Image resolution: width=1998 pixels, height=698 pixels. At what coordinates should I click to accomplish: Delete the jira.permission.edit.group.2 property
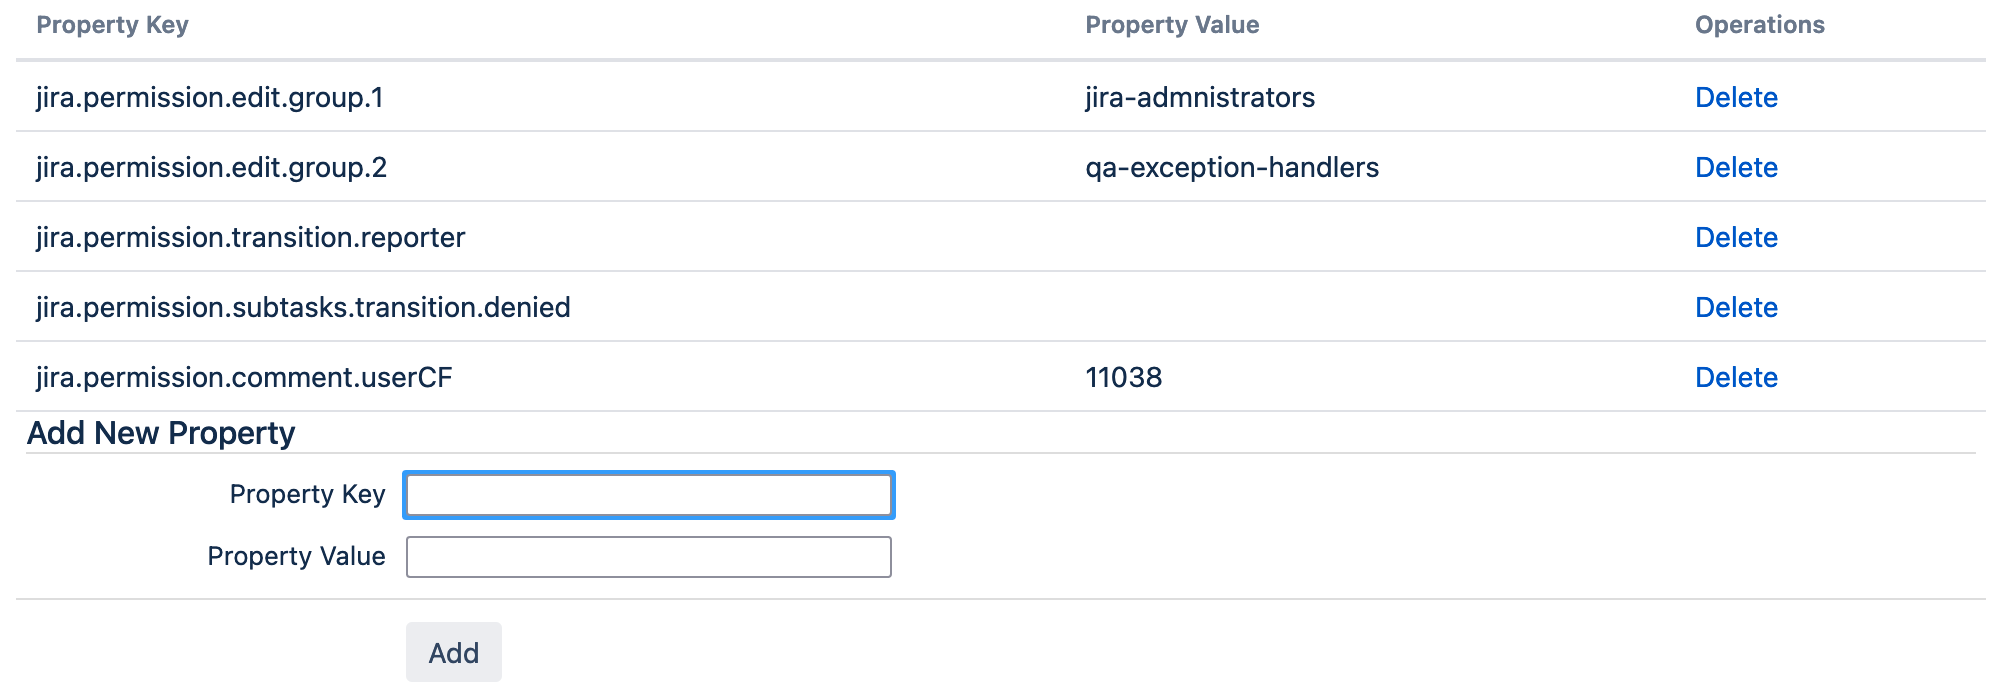click(1736, 167)
